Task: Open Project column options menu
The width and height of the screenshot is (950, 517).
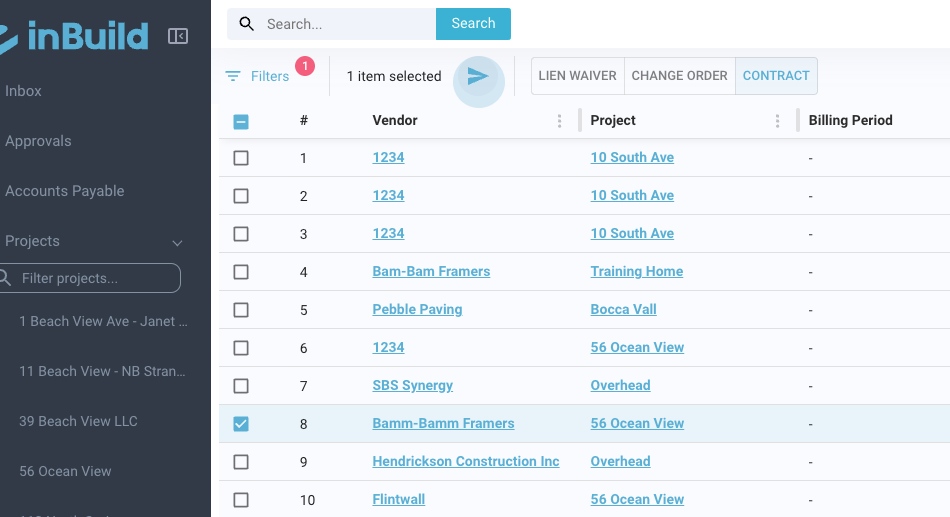Action: click(x=777, y=121)
